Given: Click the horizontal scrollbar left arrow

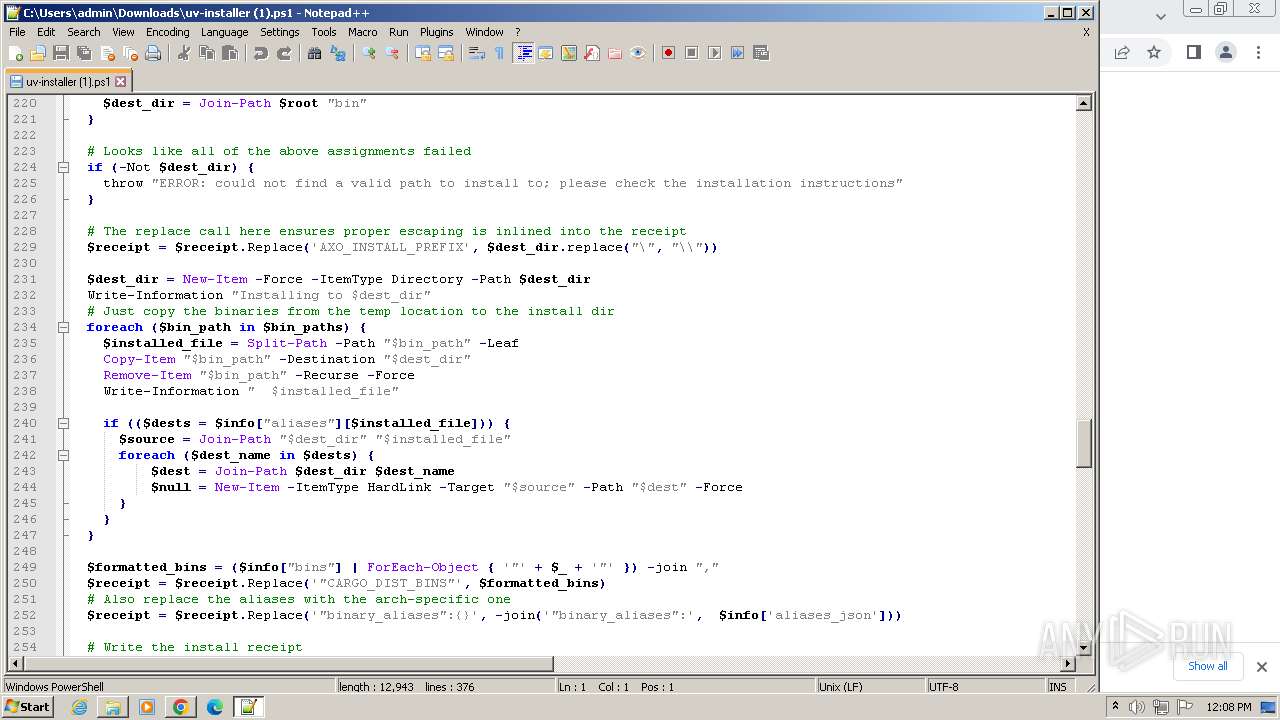Looking at the screenshot, I should point(15,664).
